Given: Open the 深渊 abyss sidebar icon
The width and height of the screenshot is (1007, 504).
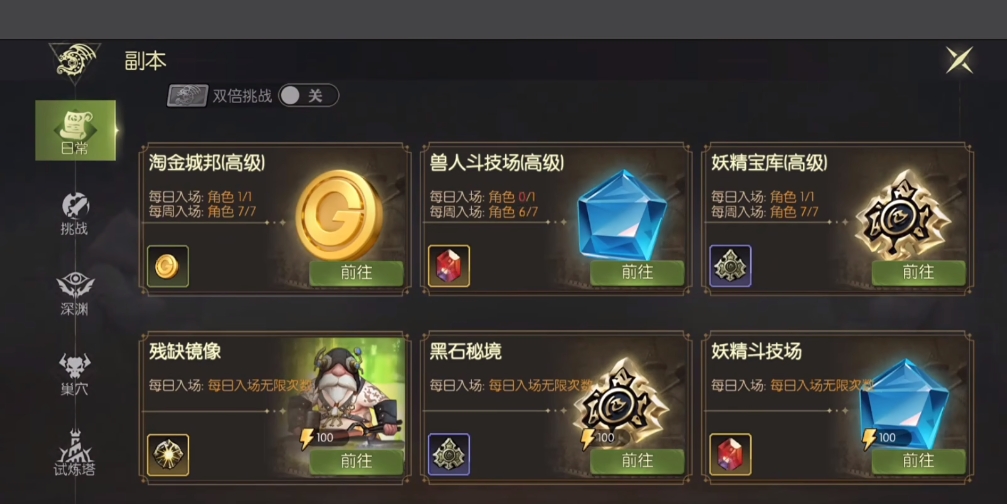Looking at the screenshot, I should click(75, 294).
